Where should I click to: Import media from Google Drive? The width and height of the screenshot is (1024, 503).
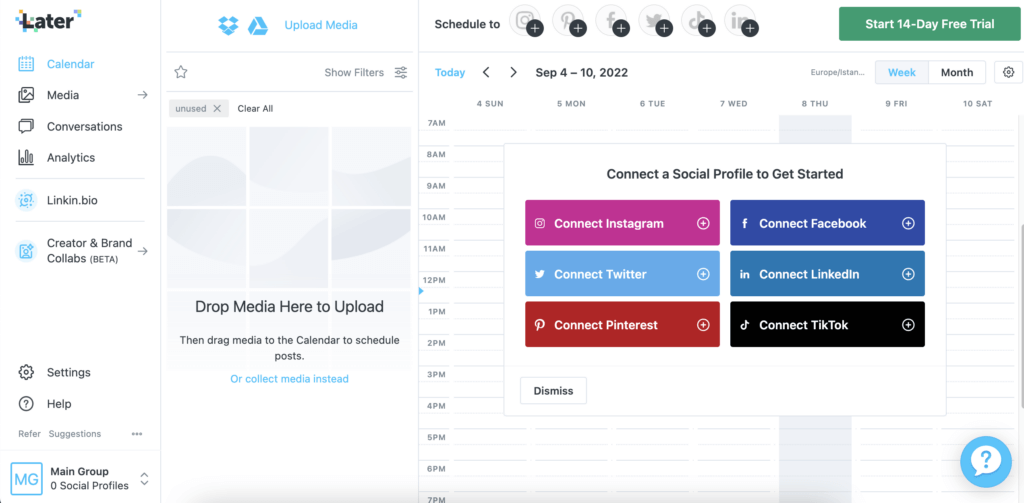click(258, 26)
